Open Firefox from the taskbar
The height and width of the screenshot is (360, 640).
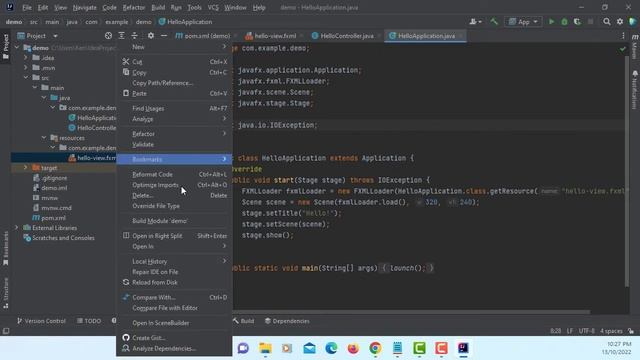coord(353,348)
